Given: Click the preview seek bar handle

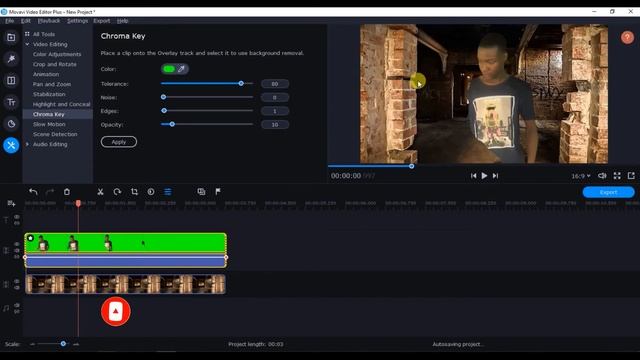Looking at the screenshot, I should tap(411, 166).
